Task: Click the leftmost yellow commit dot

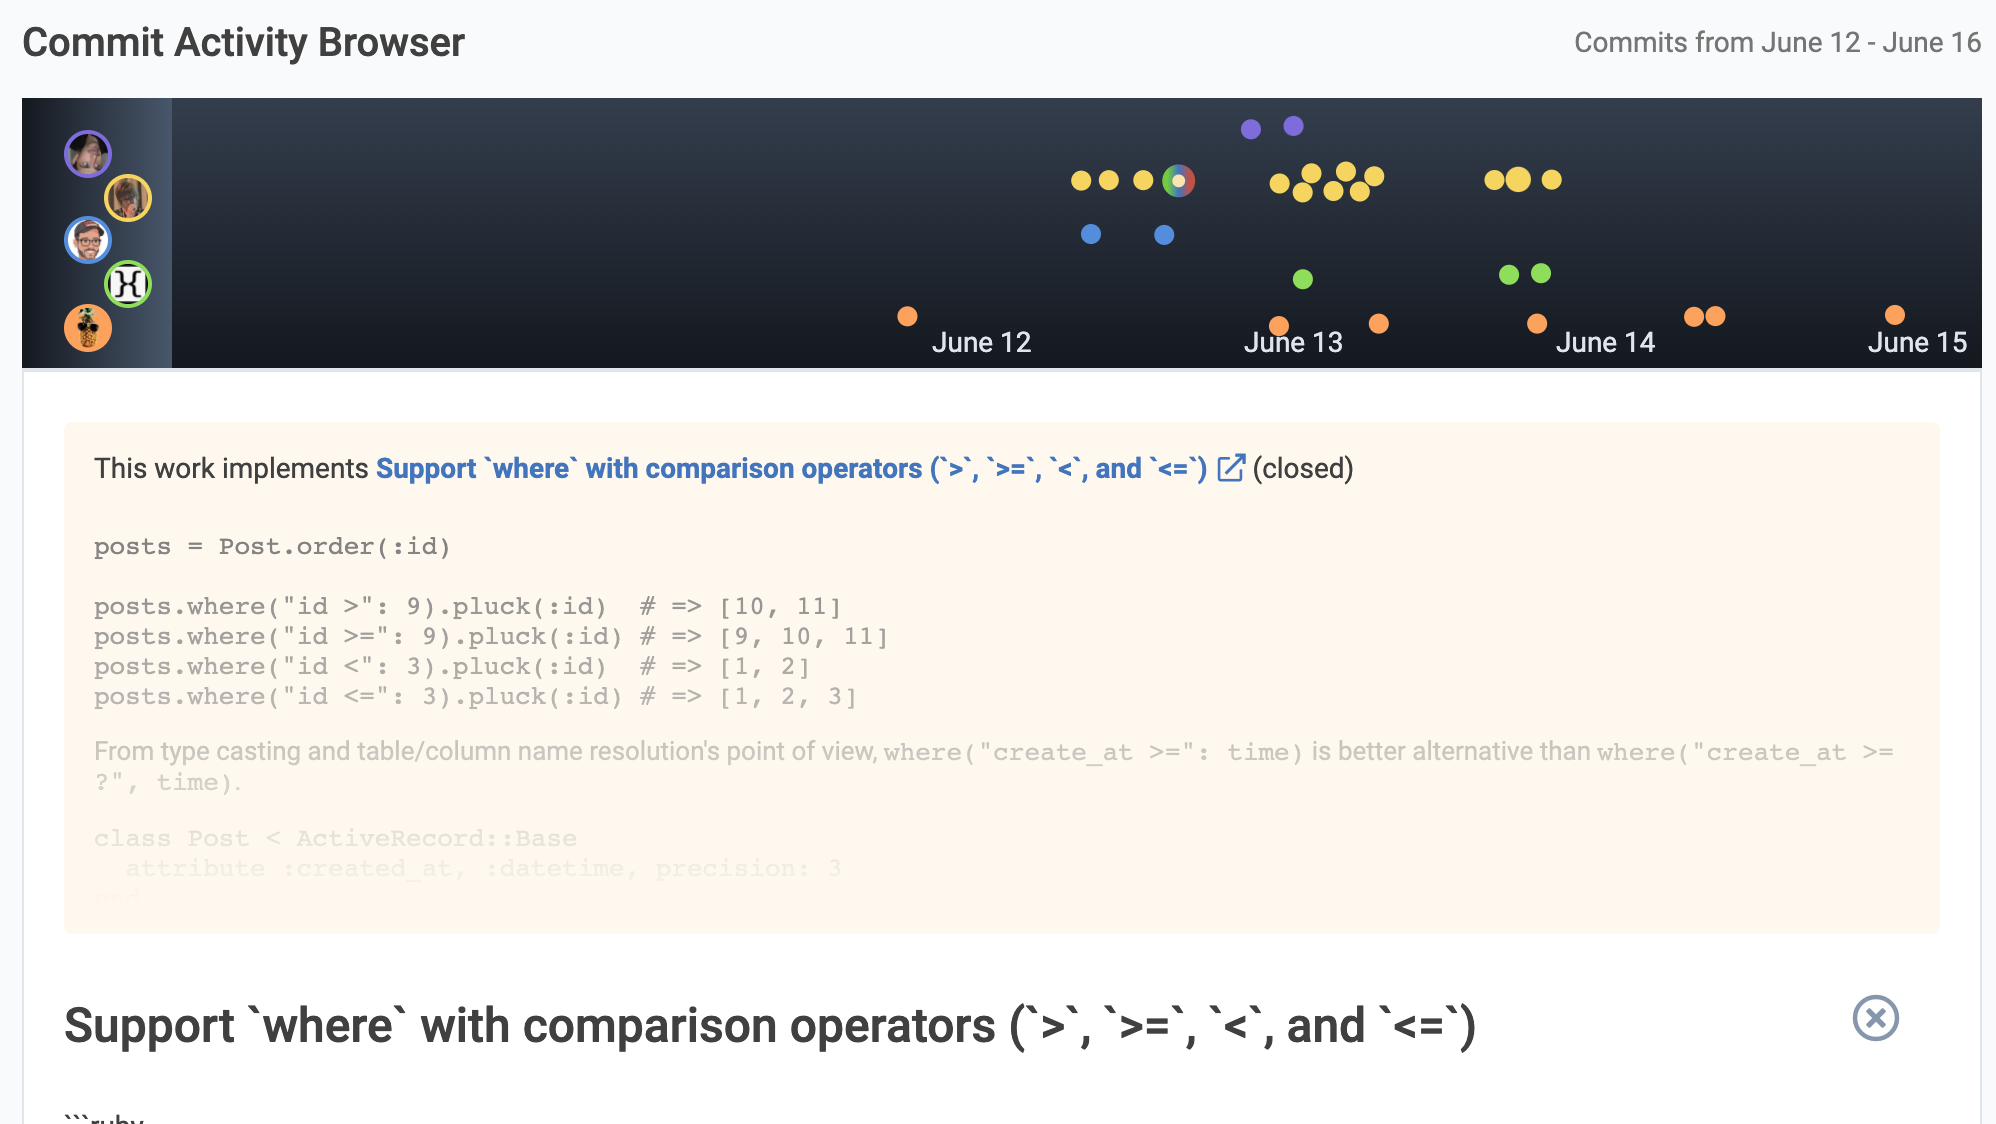Action: 1081,180
